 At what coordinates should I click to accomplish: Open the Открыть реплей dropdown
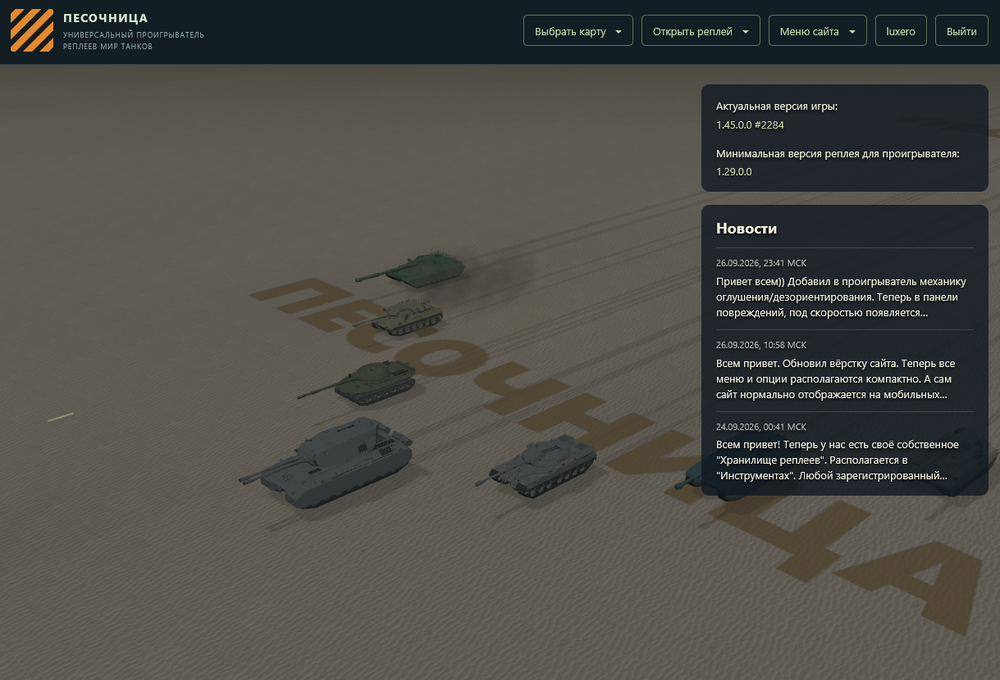[x=700, y=31]
